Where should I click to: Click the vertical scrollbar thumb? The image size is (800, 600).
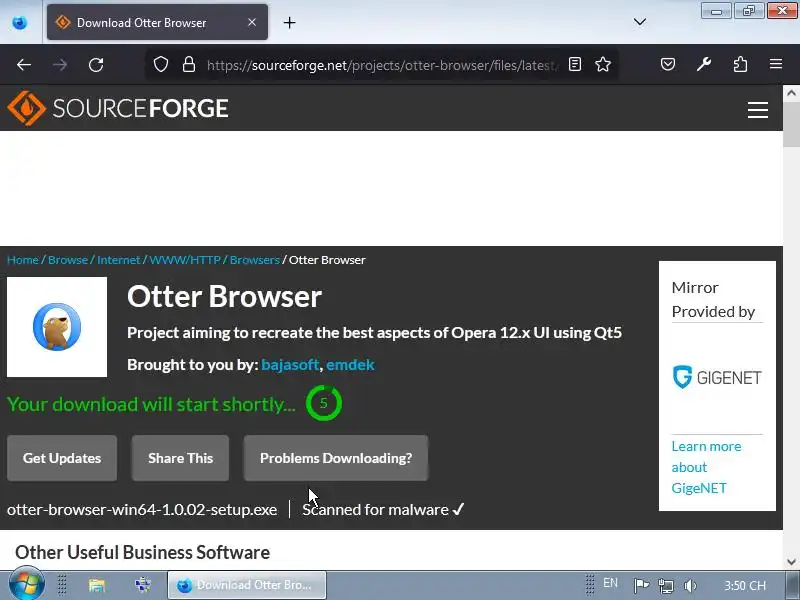coord(791,123)
